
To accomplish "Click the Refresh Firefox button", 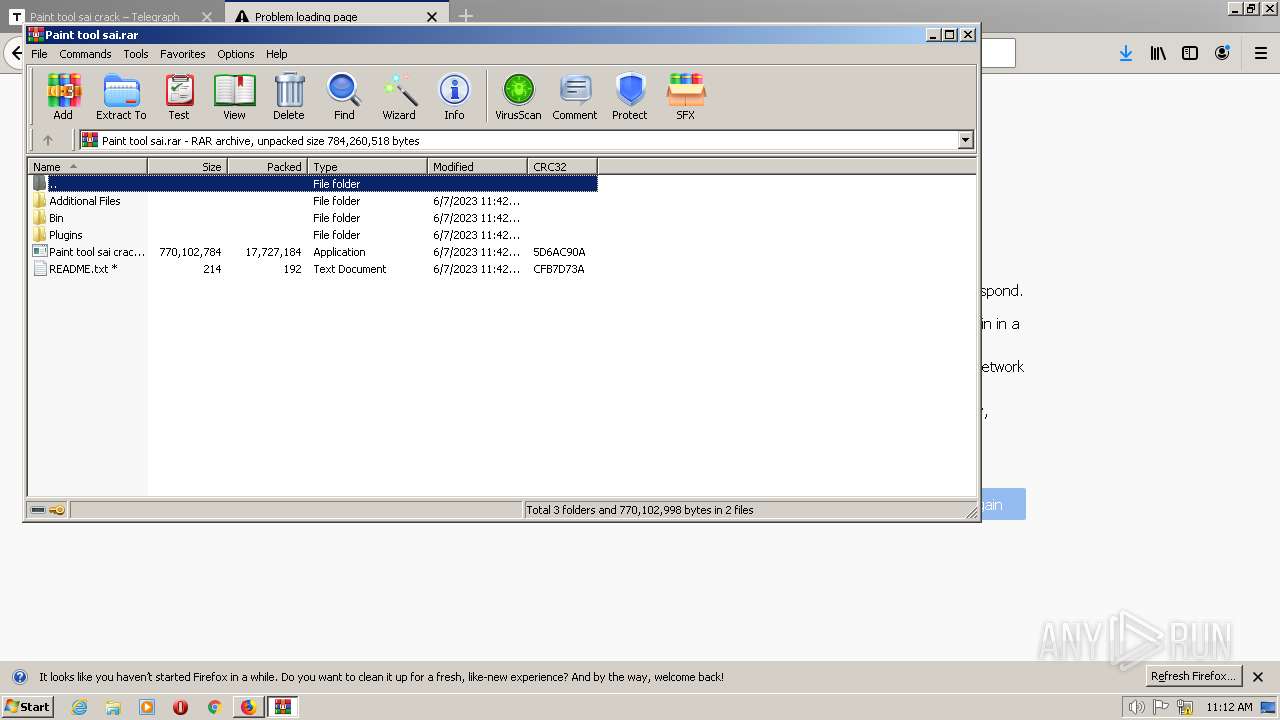I will click(1195, 676).
